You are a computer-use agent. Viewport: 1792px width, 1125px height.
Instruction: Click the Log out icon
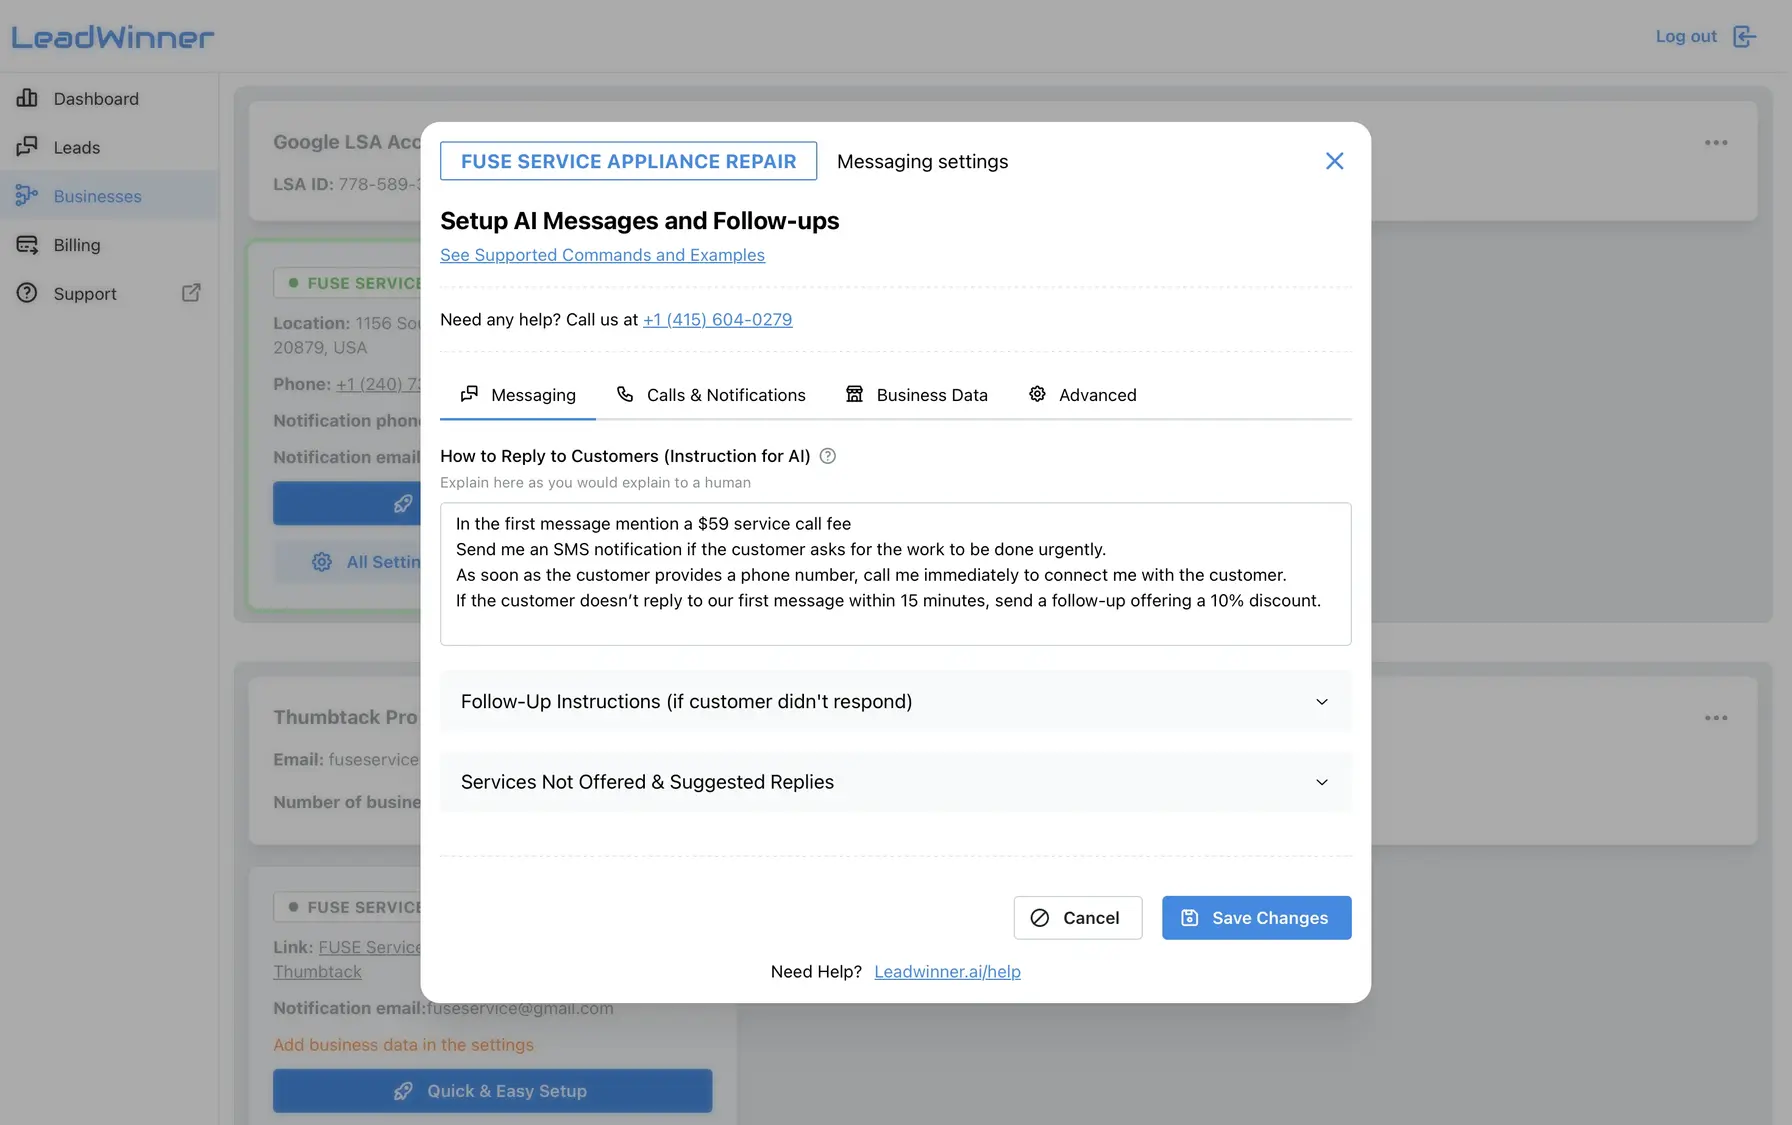(1745, 36)
